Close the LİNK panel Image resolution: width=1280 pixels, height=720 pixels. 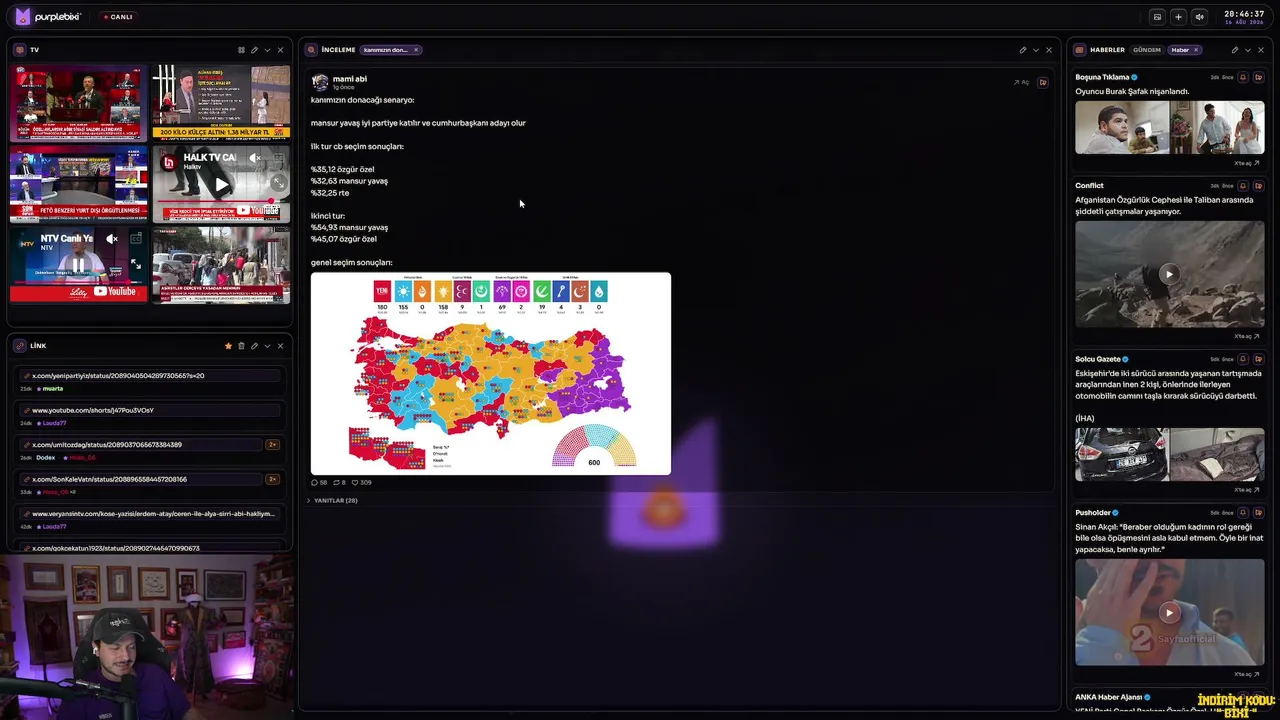[x=280, y=346]
